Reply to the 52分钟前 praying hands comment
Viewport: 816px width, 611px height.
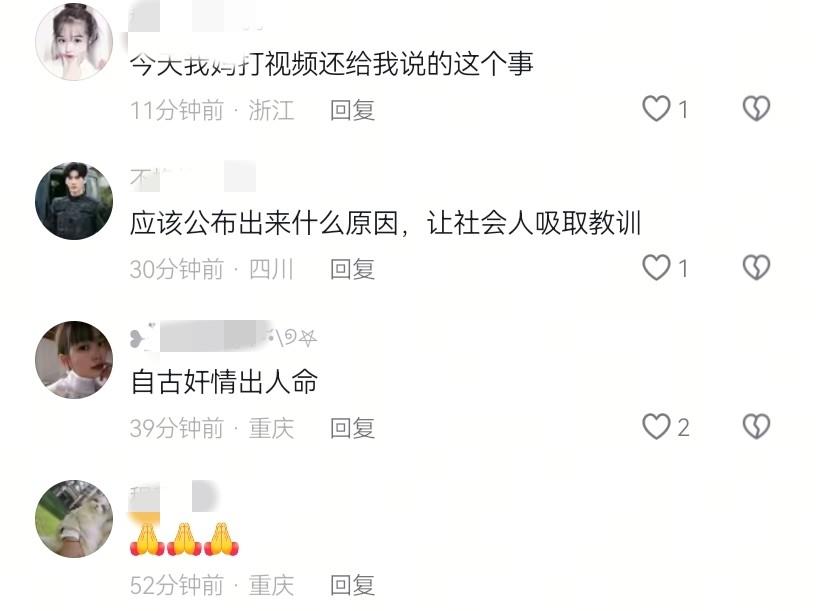click(x=352, y=585)
